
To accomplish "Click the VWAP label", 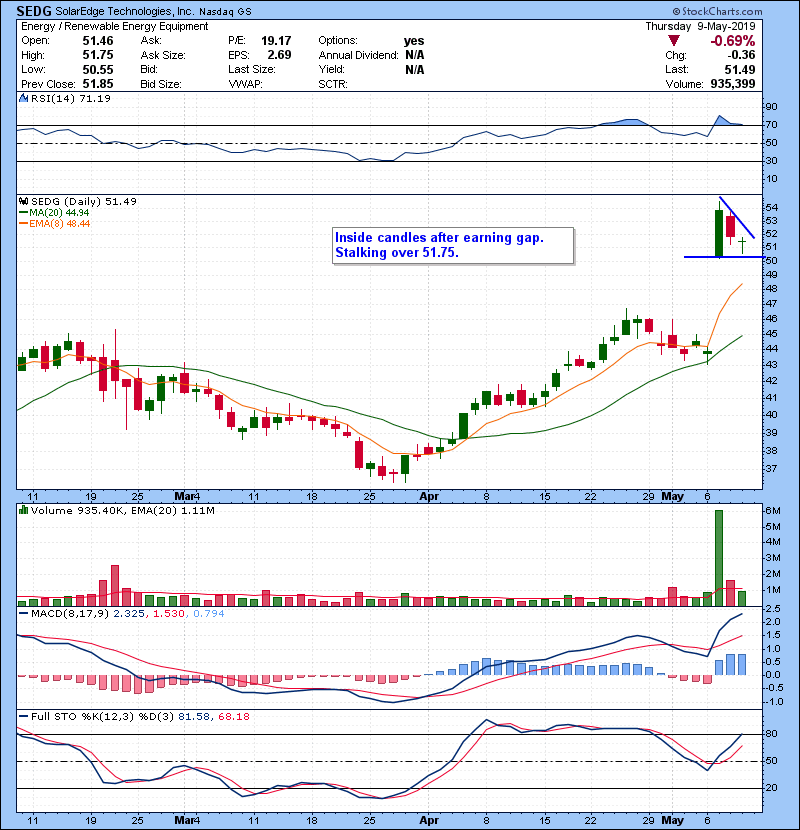I will [245, 84].
